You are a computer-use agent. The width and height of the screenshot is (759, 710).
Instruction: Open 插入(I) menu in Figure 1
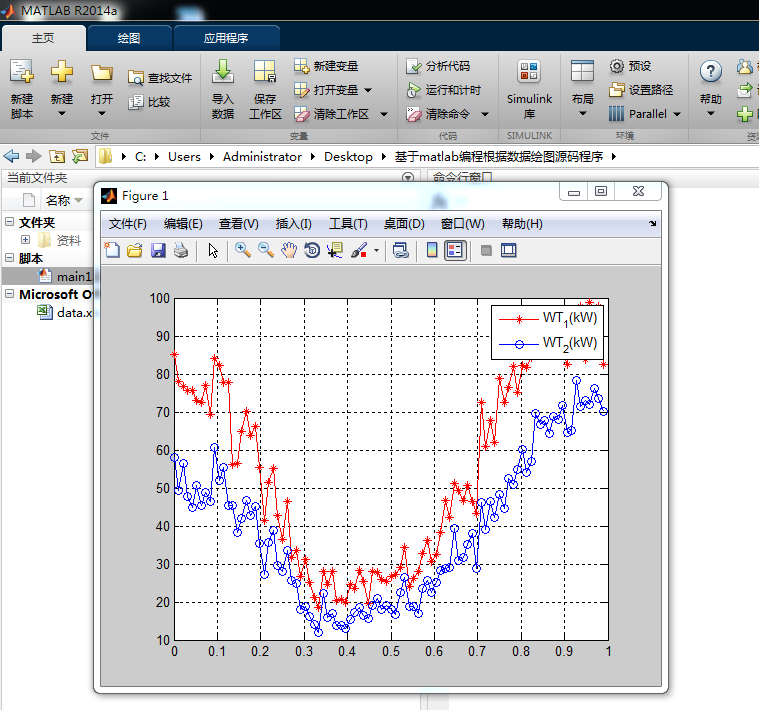[293, 224]
